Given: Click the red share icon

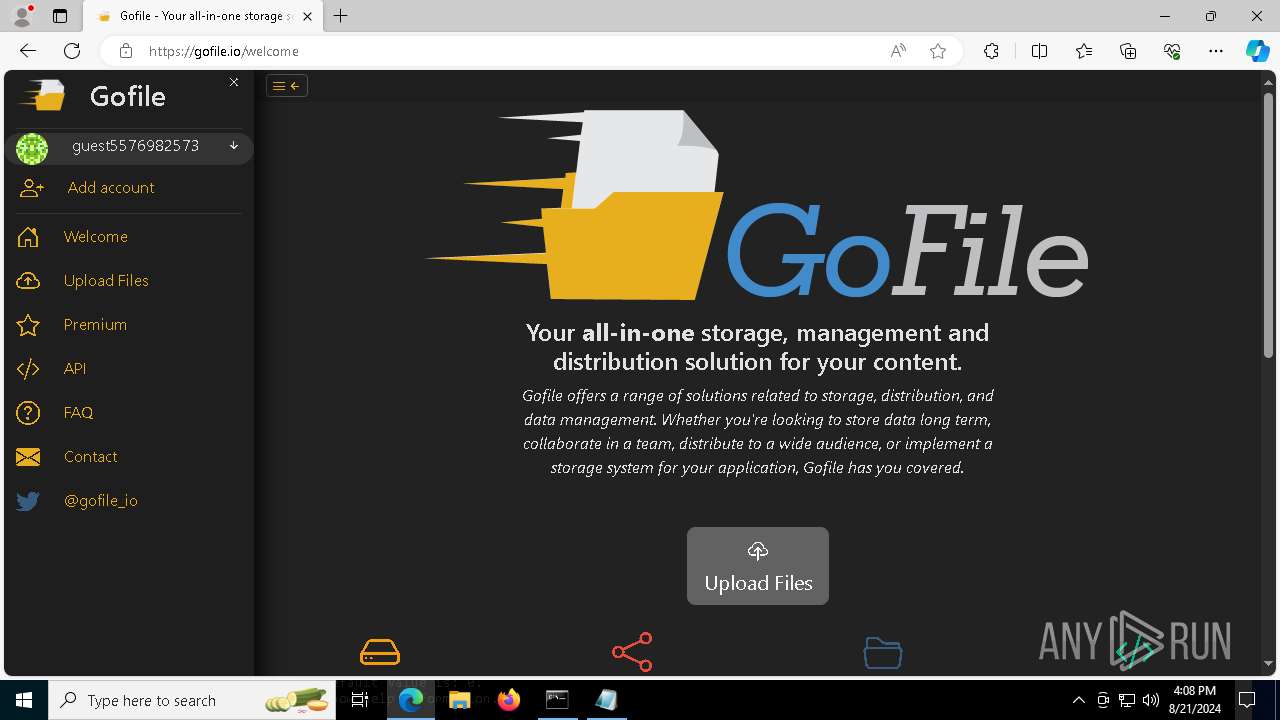Looking at the screenshot, I should 632,652.
